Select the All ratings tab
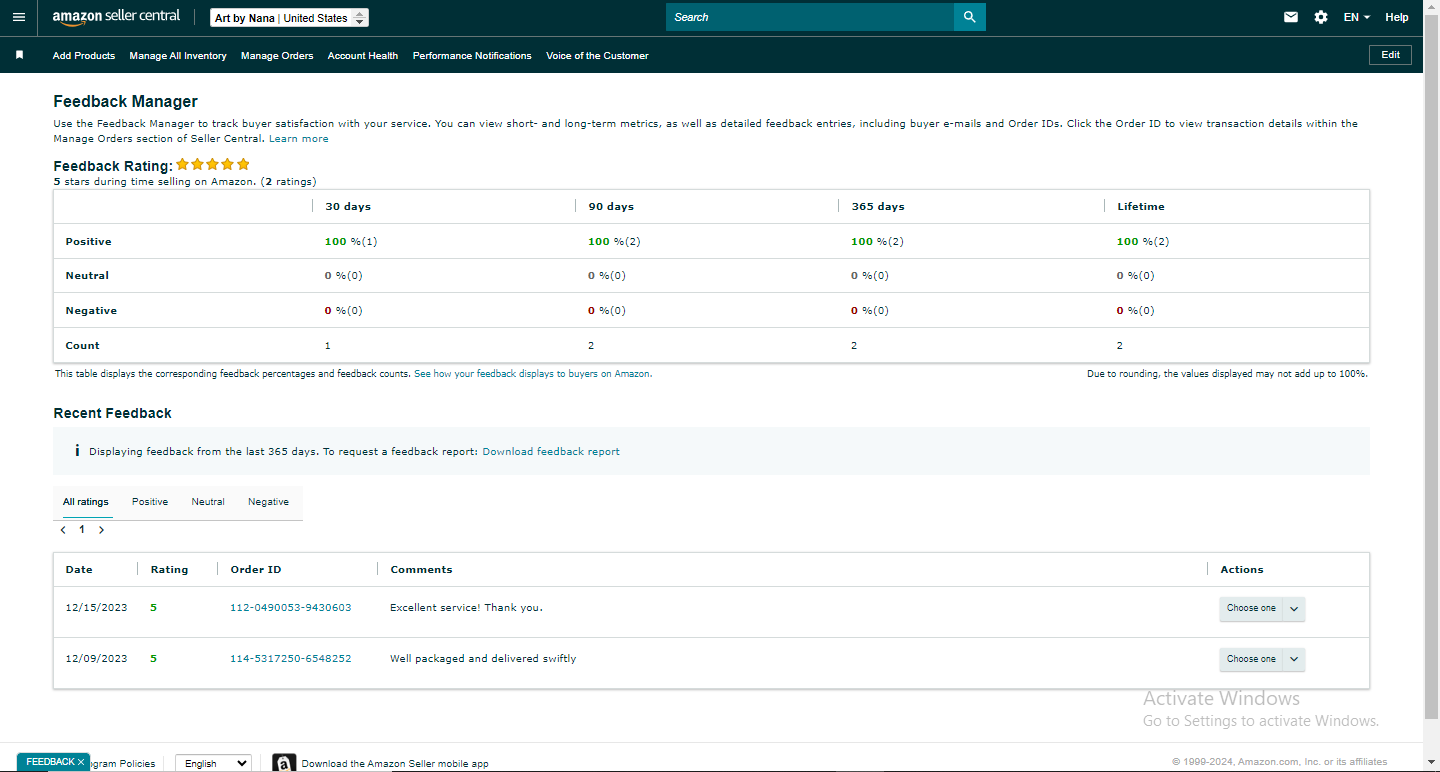The image size is (1440, 772). tap(86, 502)
